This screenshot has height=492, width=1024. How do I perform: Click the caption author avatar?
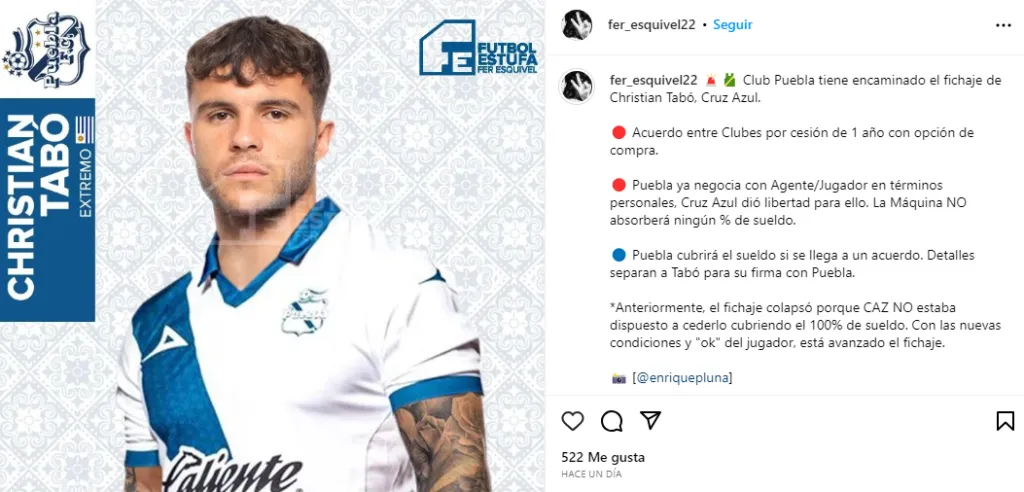coord(576,86)
